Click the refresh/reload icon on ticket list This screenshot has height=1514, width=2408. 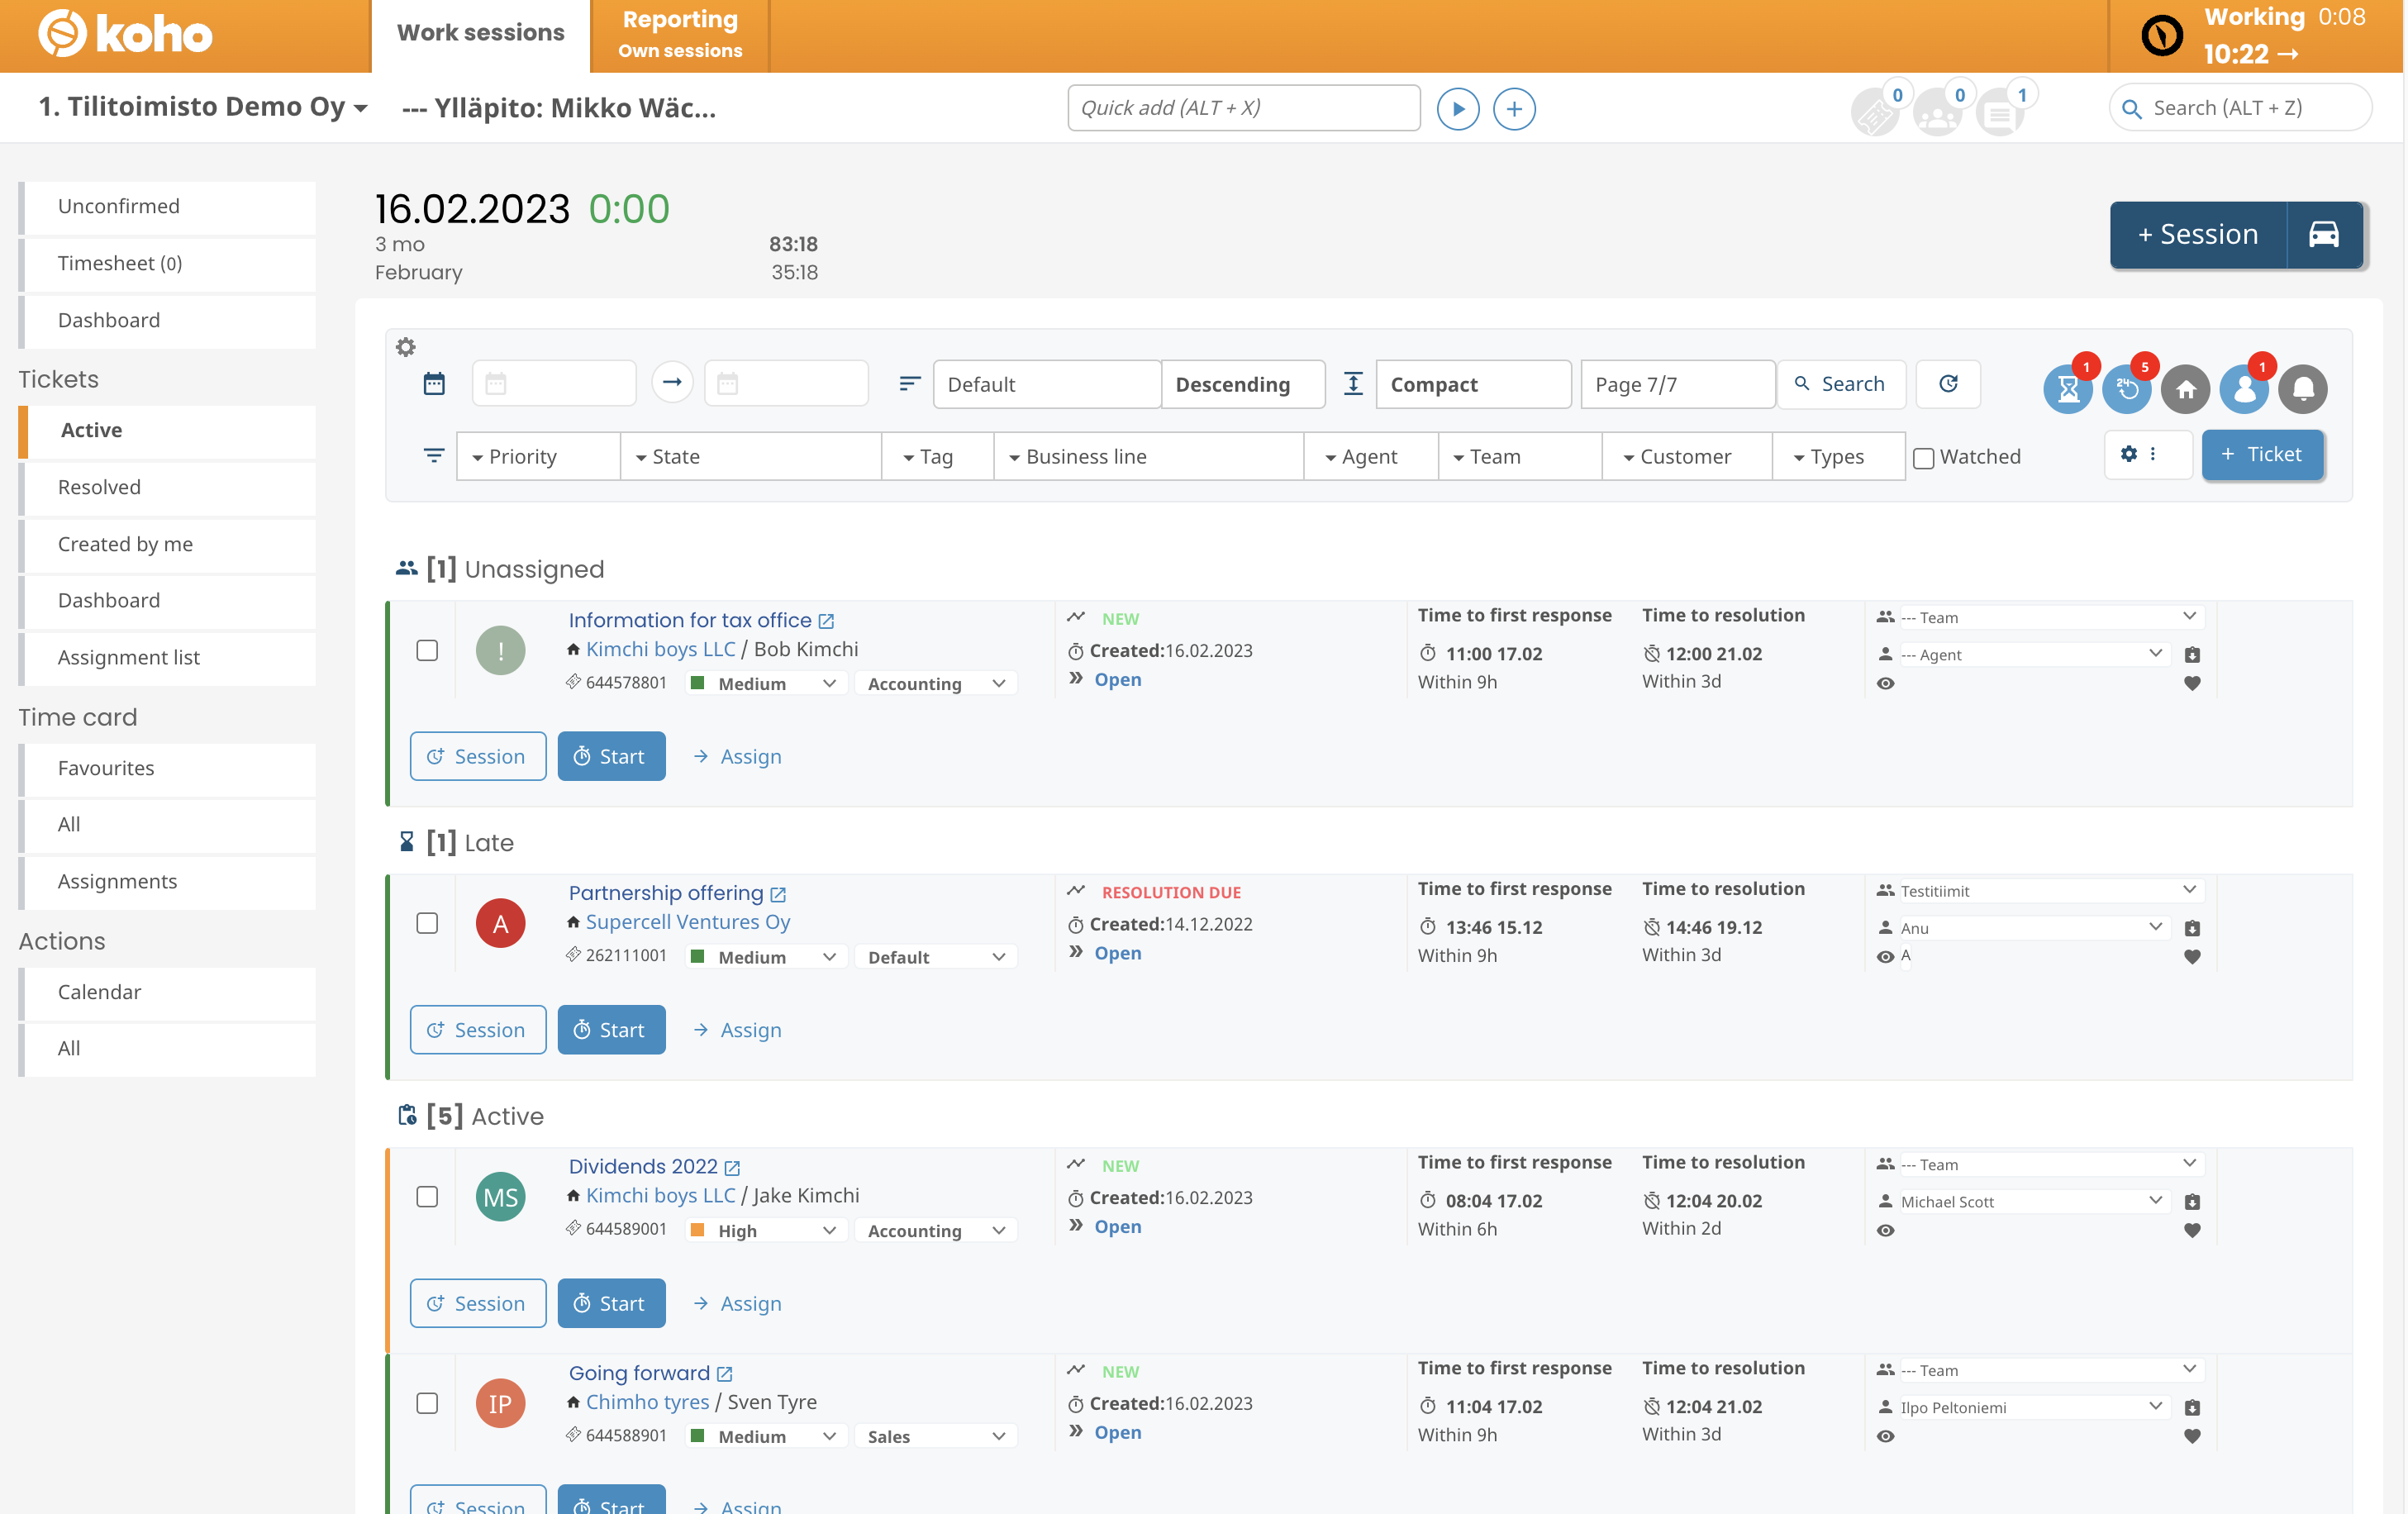[1949, 382]
